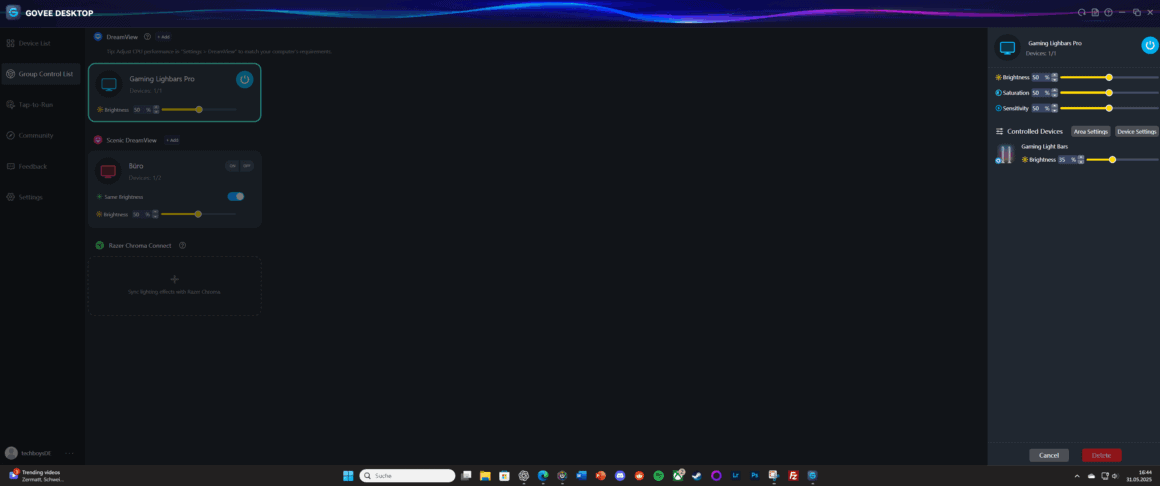
Task: Click the Razer Chroma Connect icon
Action: (99, 245)
